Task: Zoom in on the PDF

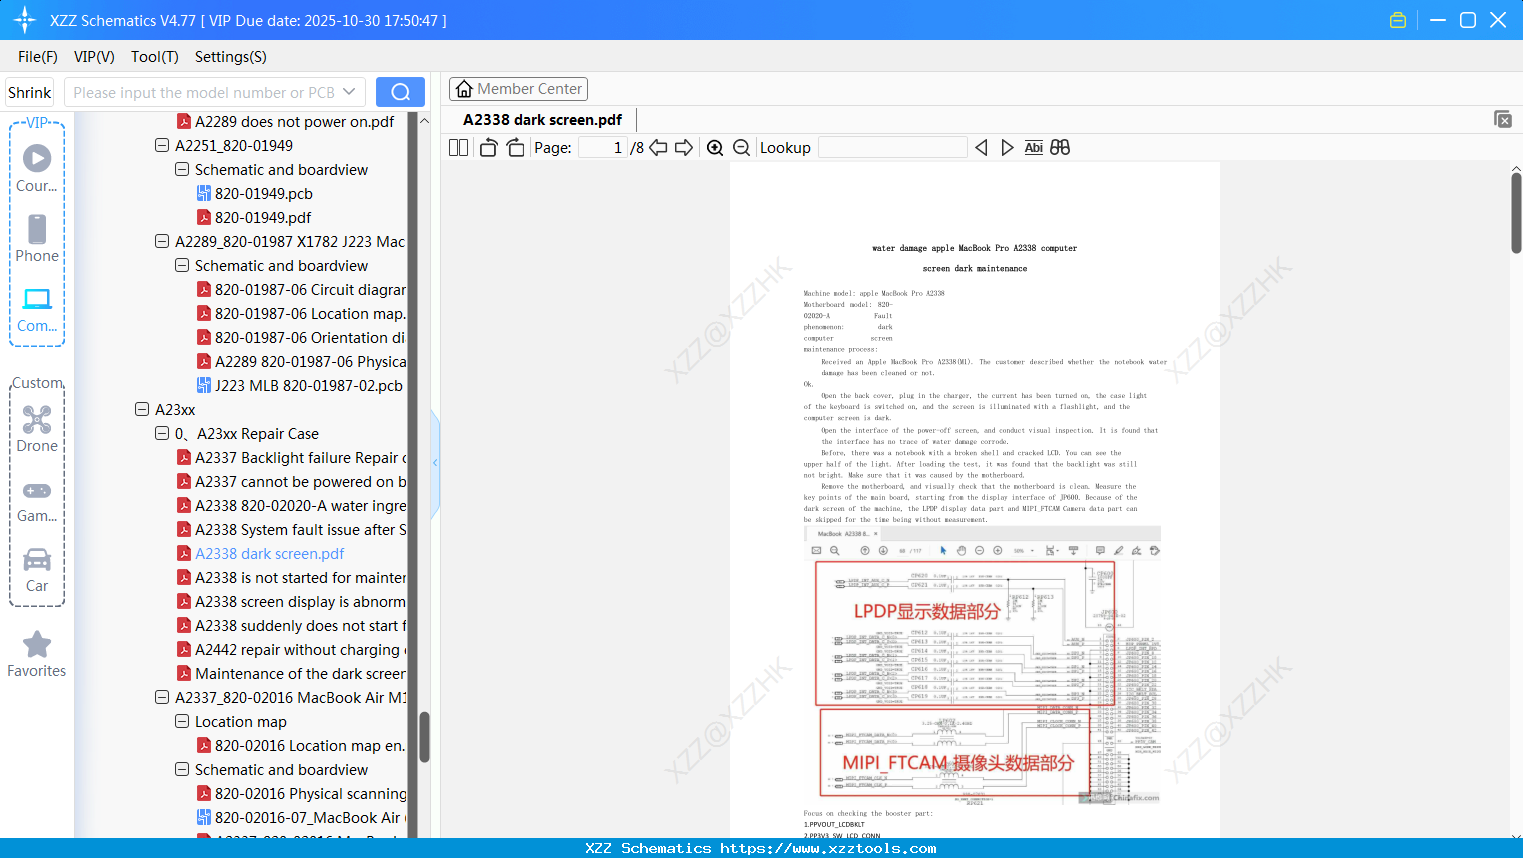Action: (715, 148)
